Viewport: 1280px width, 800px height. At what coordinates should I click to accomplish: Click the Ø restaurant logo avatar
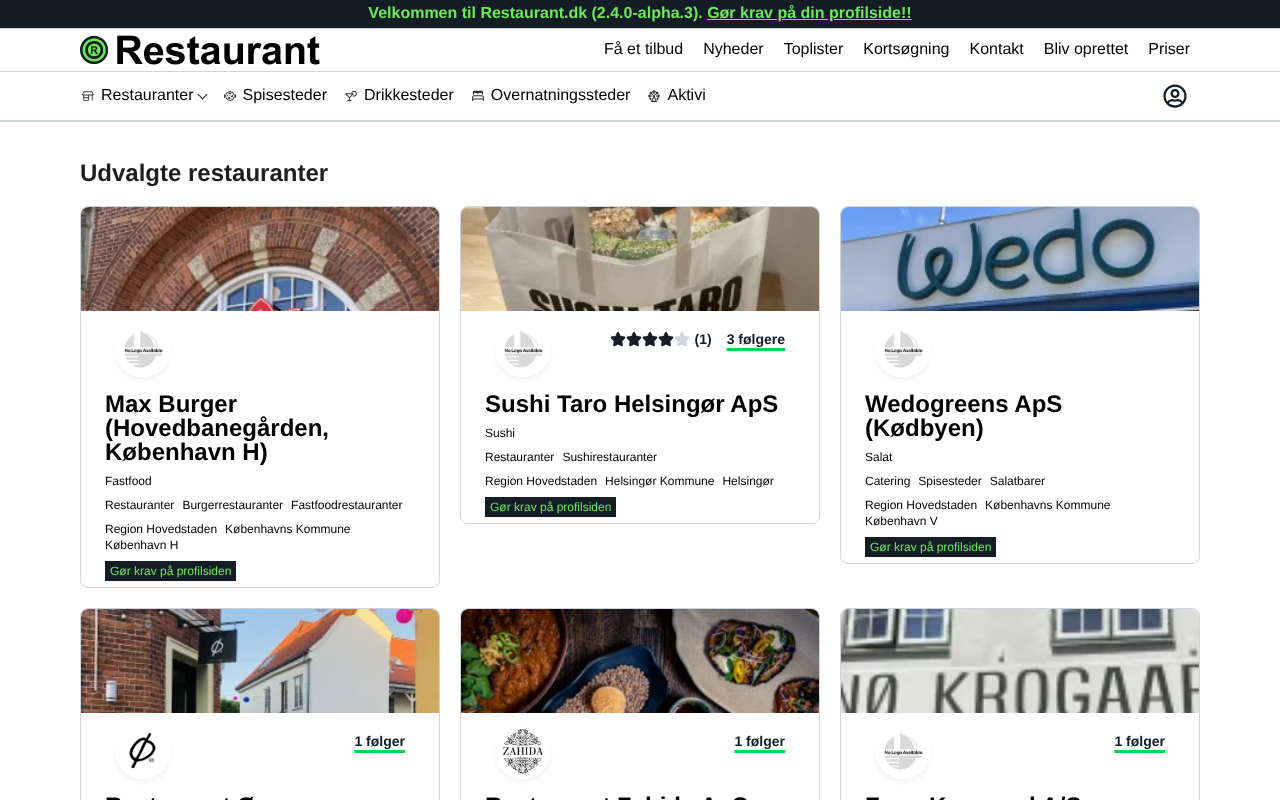(x=143, y=752)
